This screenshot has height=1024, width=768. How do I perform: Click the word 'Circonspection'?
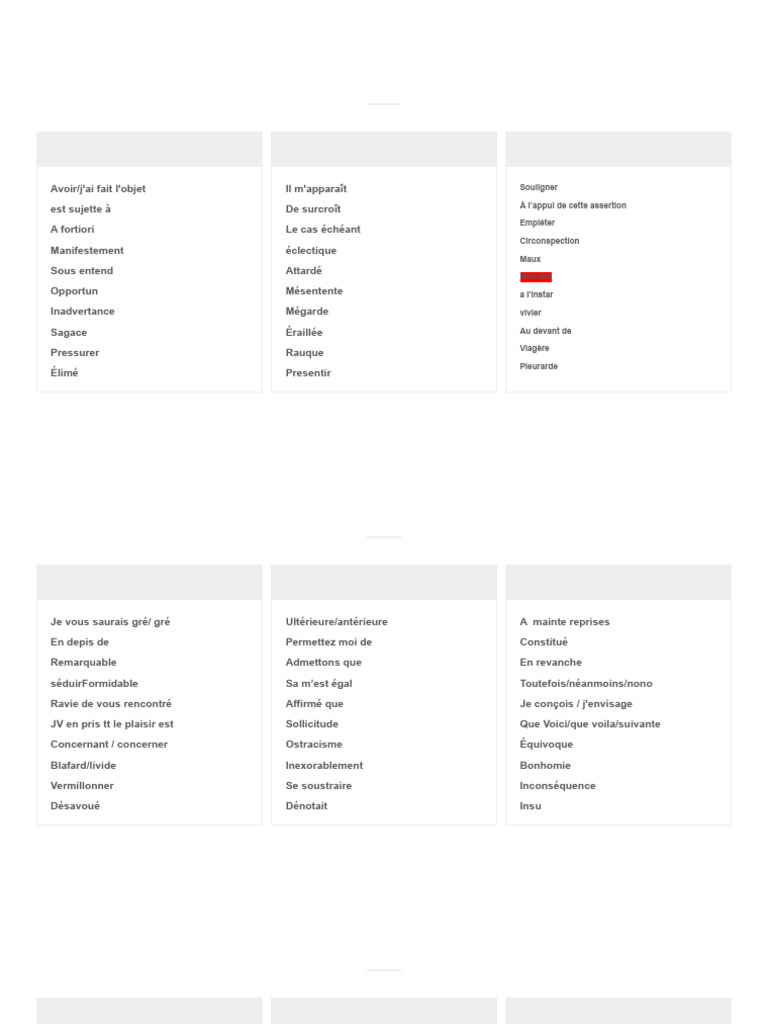click(x=549, y=241)
